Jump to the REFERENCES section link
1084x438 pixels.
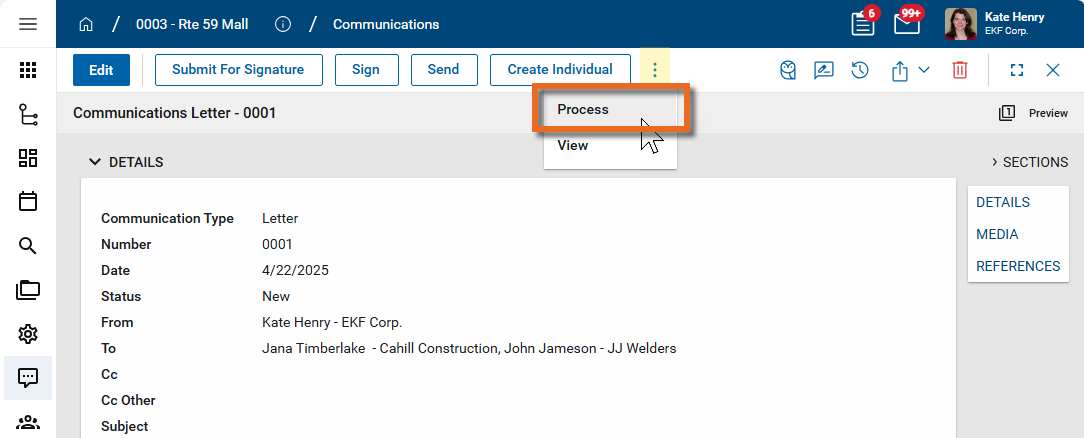(1018, 266)
